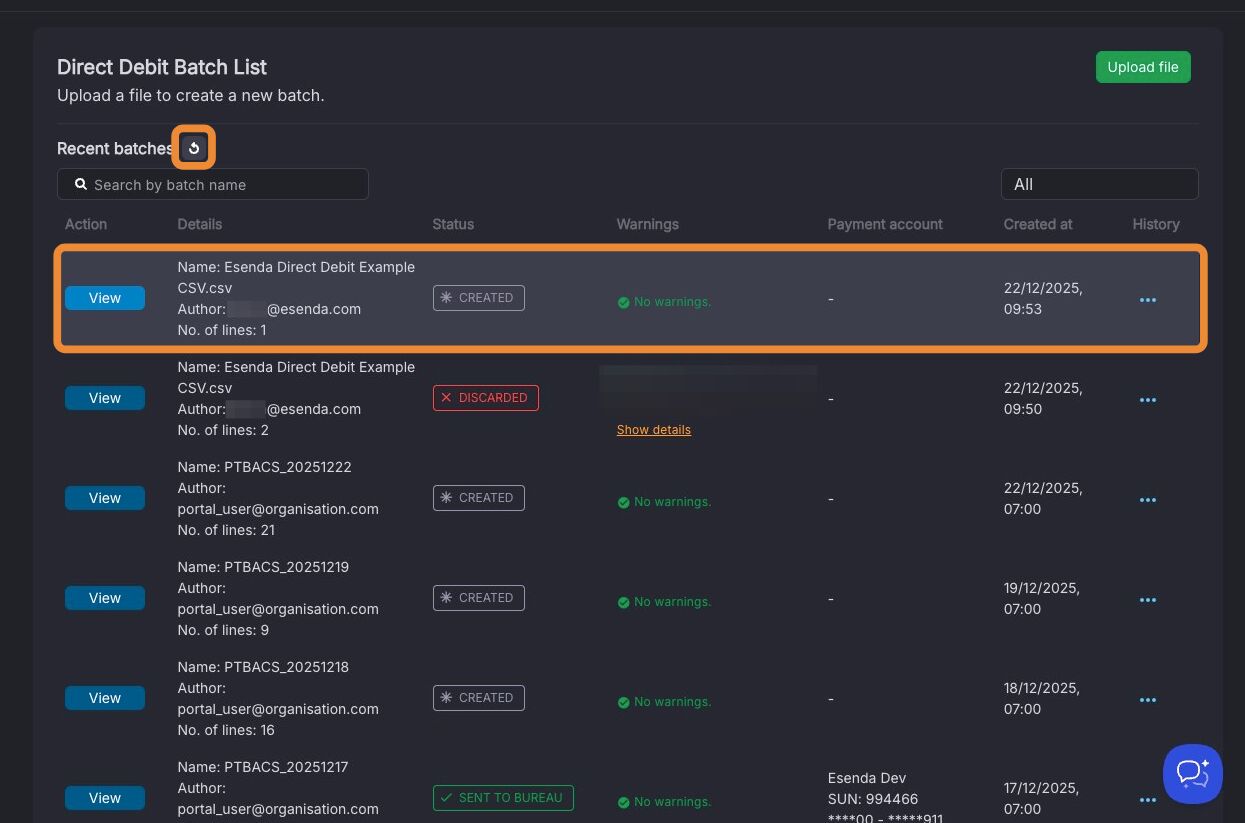Open the All status filter dropdown

pos(1100,184)
